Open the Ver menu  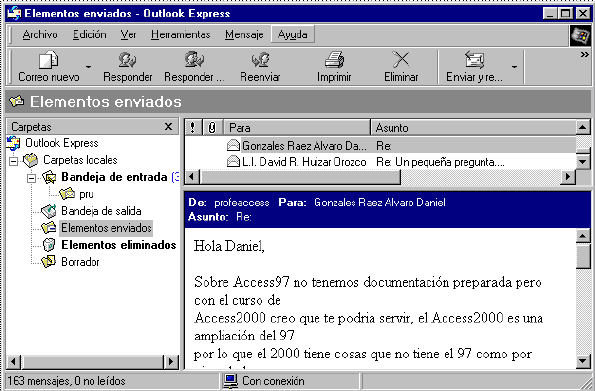tap(128, 35)
